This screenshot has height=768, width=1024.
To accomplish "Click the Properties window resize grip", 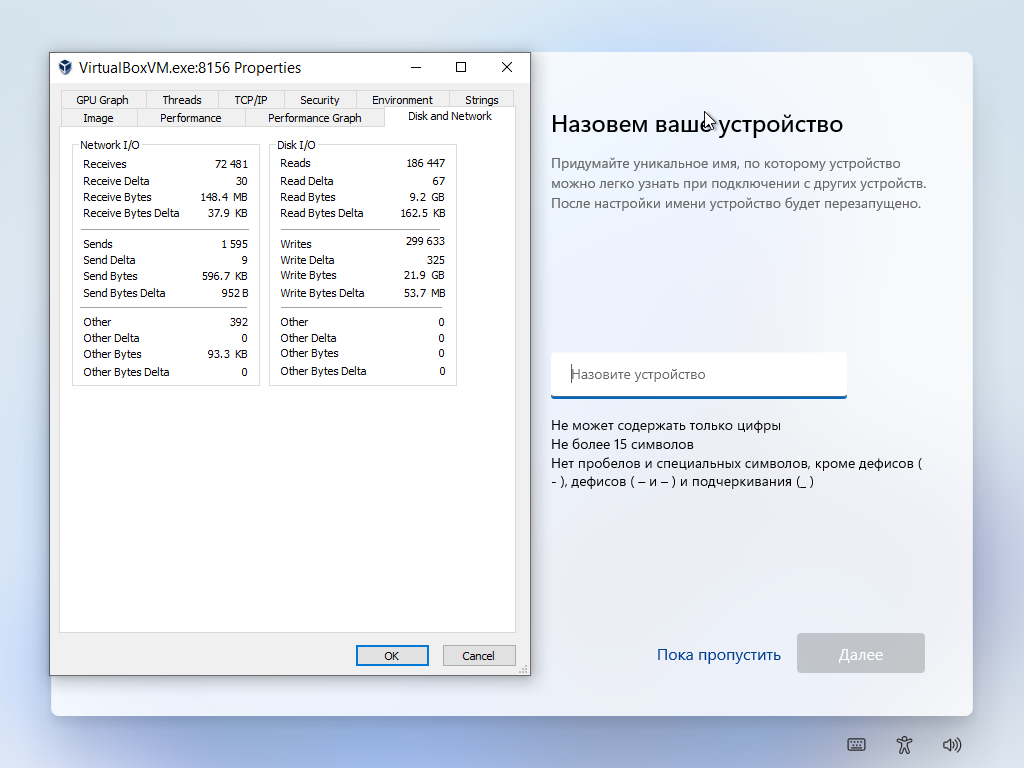I will click(x=523, y=669).
